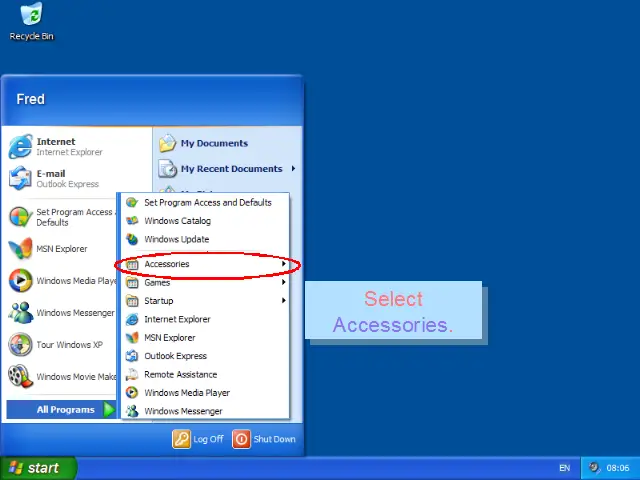Image resolution: width=640 pixels, height=480 pixels.
Task: Click the My Documents folder icon
Action: click(167, 143)
